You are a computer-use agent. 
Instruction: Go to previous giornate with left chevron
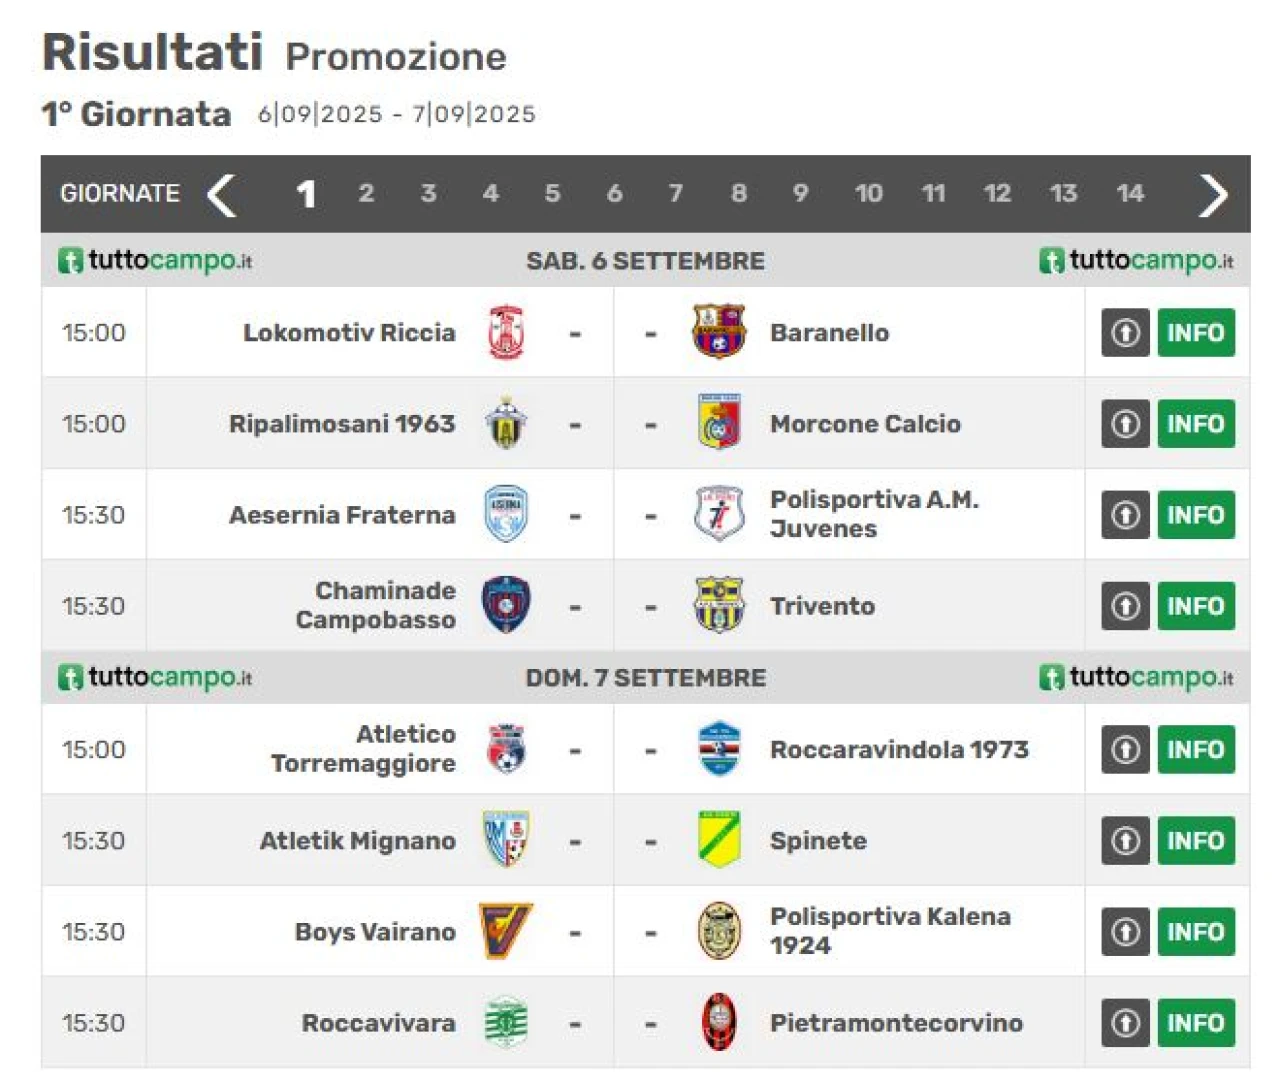221,195
